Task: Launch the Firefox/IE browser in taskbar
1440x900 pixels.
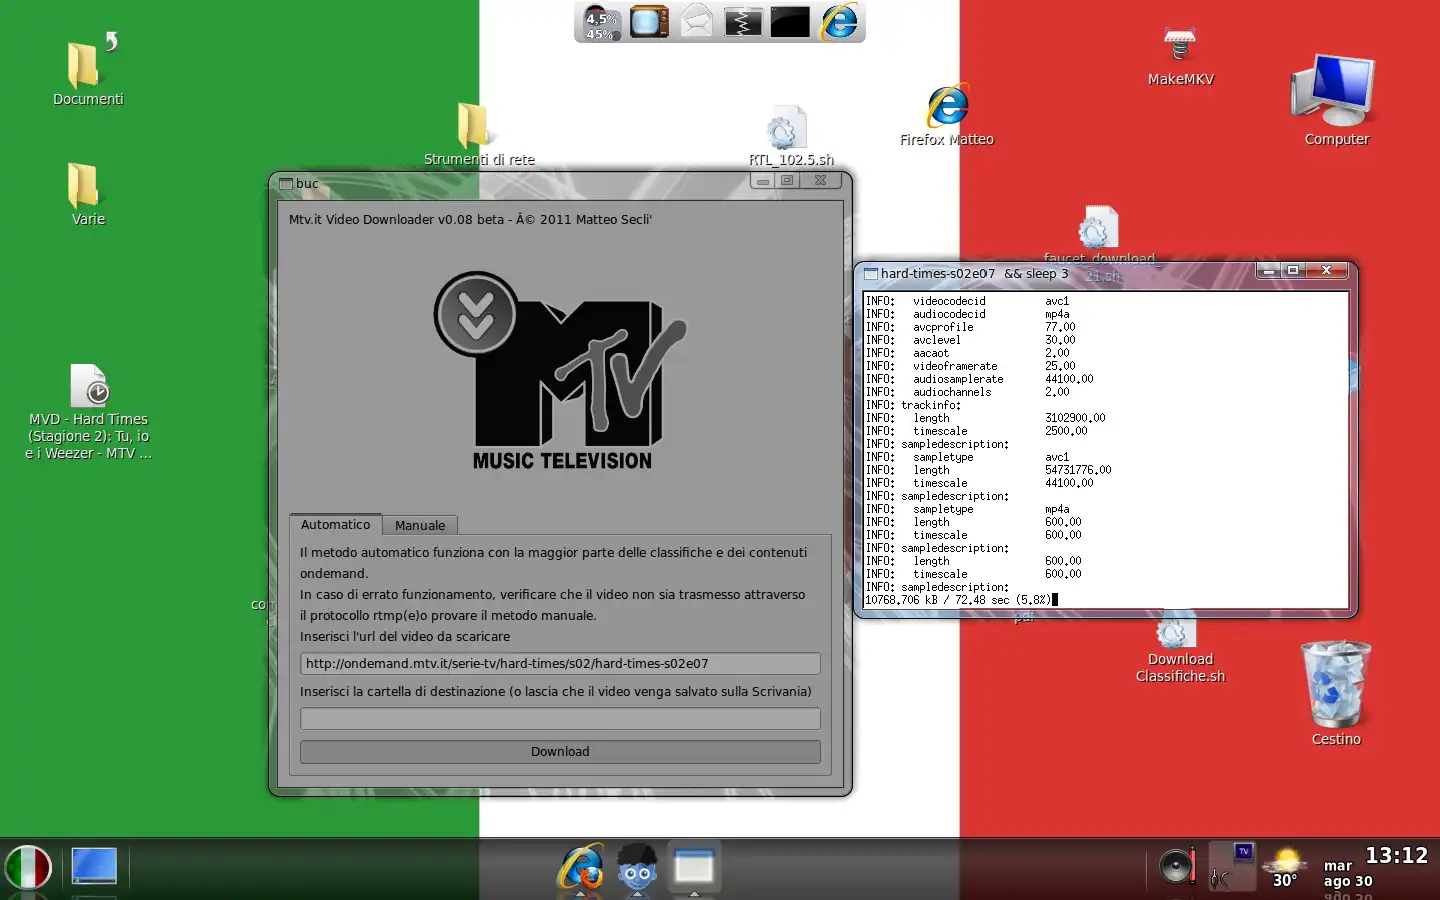Action: point(581,868)
